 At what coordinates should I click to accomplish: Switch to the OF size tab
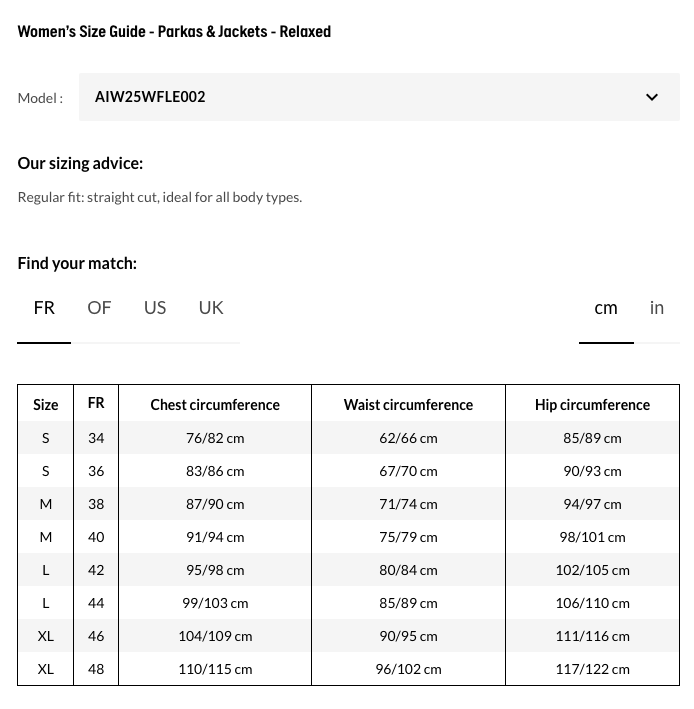99,308
